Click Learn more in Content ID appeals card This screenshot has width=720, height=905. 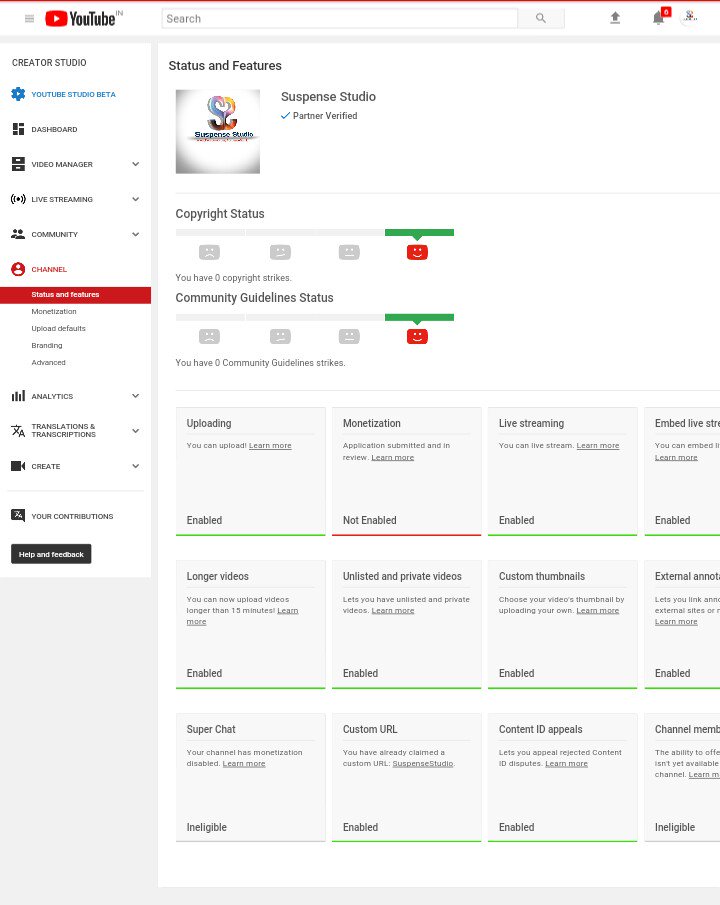point(566,764)
